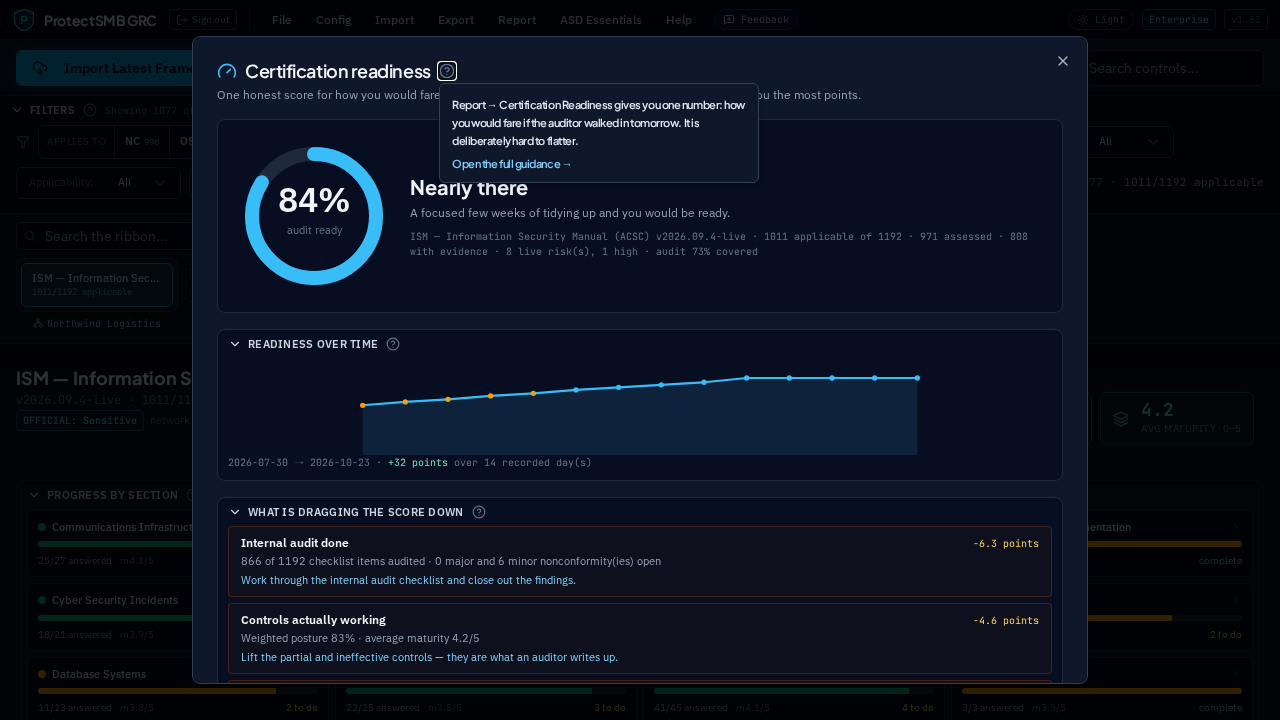The width and height of the screenshot is (1280, 720).
Task: Click the first orange point on readiness chart
Action: (362, 405)
